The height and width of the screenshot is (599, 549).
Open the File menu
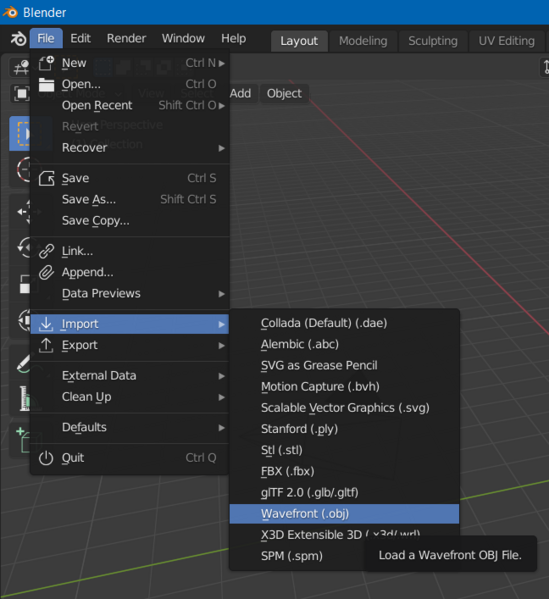(46, 39)
